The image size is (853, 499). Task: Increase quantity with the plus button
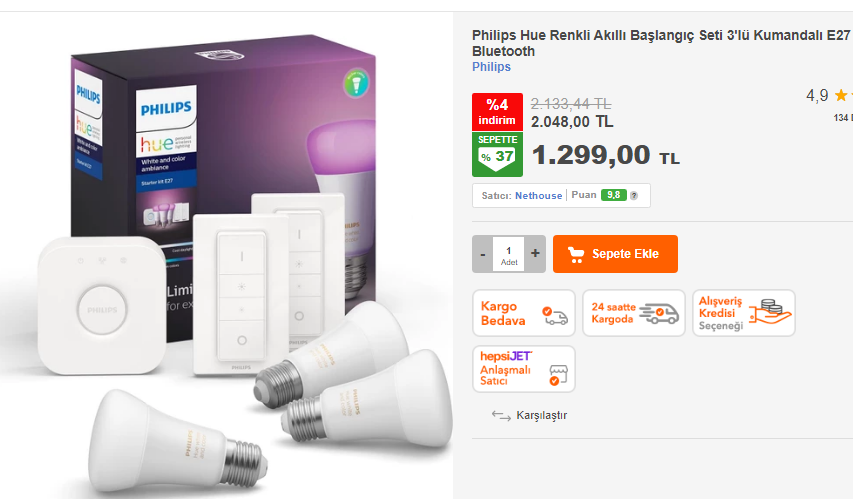point(535,254)
